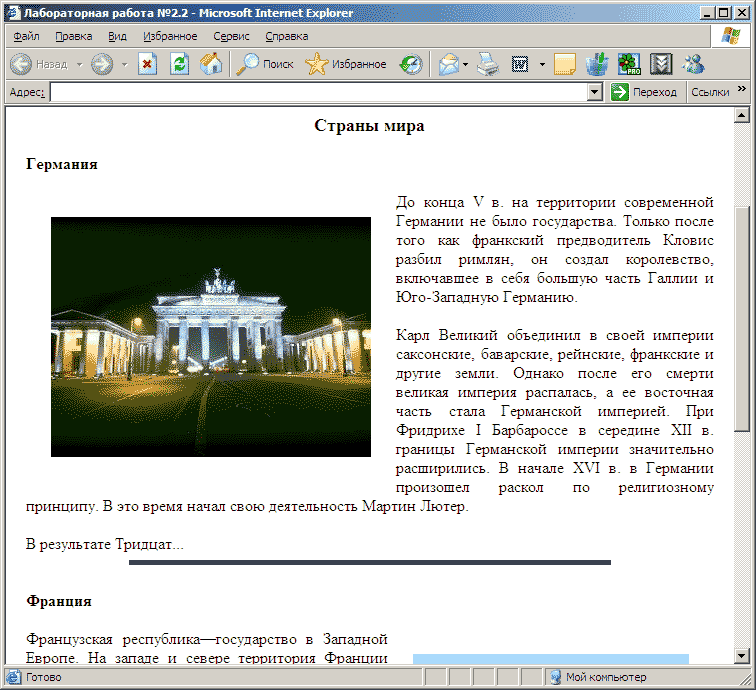756x690 pixels.
Task: Click the Переход go button
Action: [x=644, y=92]
